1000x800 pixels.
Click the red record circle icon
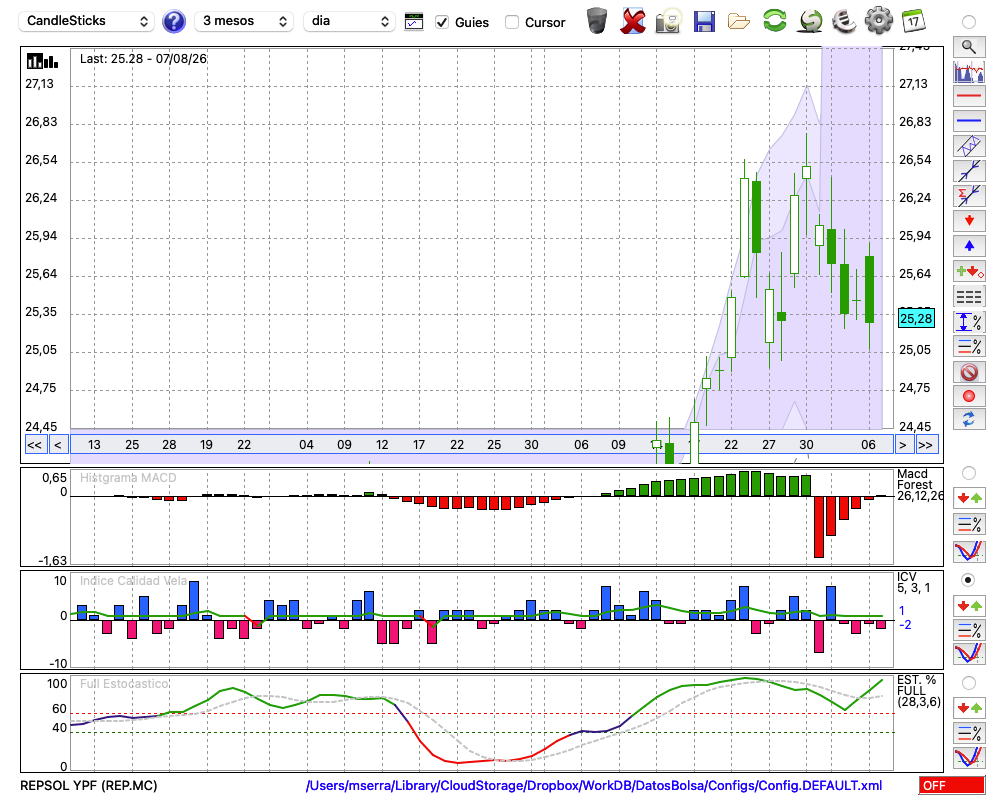[x=969, y=396]
